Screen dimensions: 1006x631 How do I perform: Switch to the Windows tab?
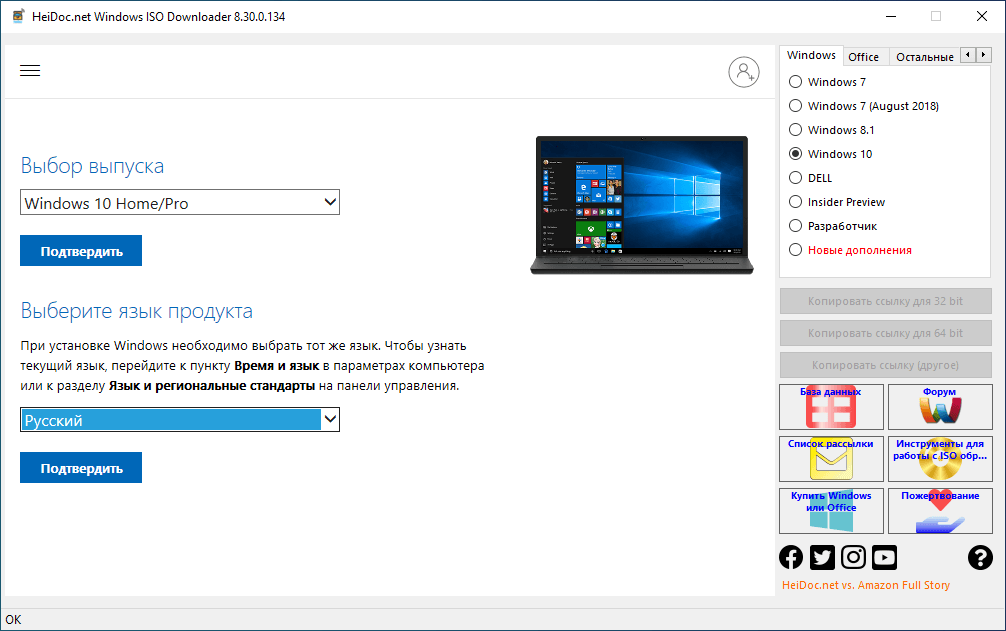(x=811, y=55)
